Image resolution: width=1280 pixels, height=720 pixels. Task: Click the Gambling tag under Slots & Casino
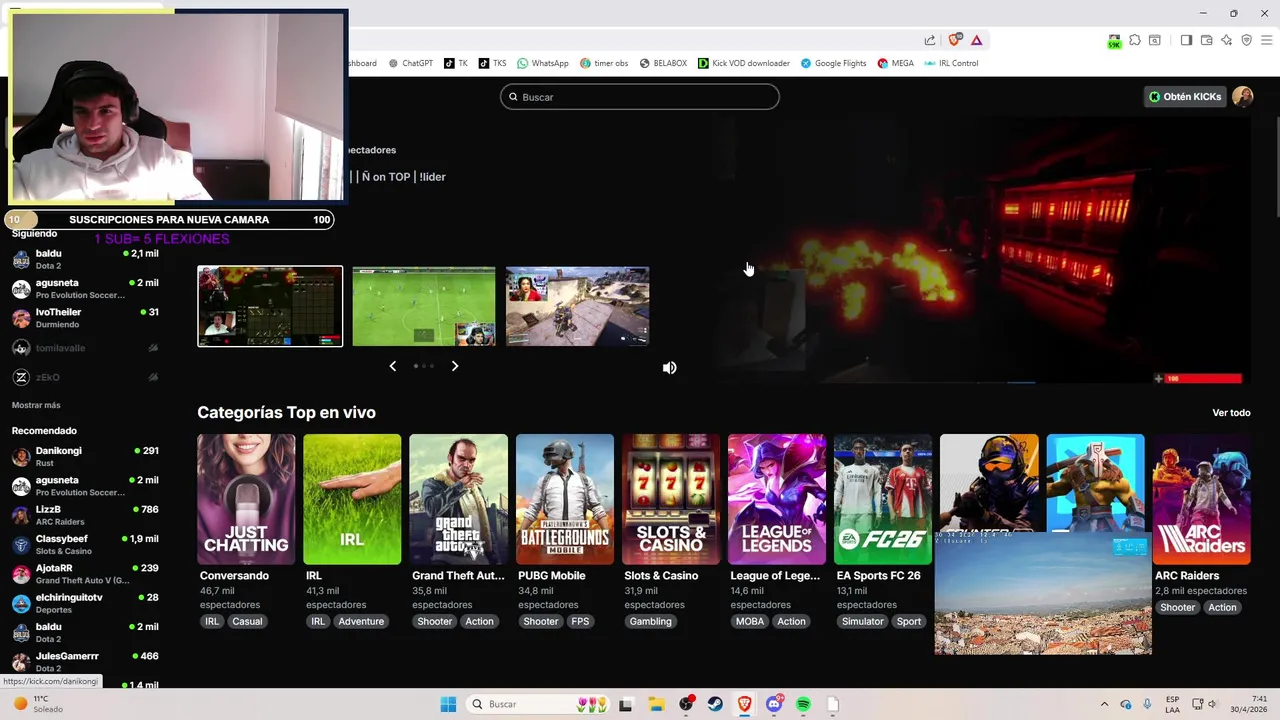650,621
